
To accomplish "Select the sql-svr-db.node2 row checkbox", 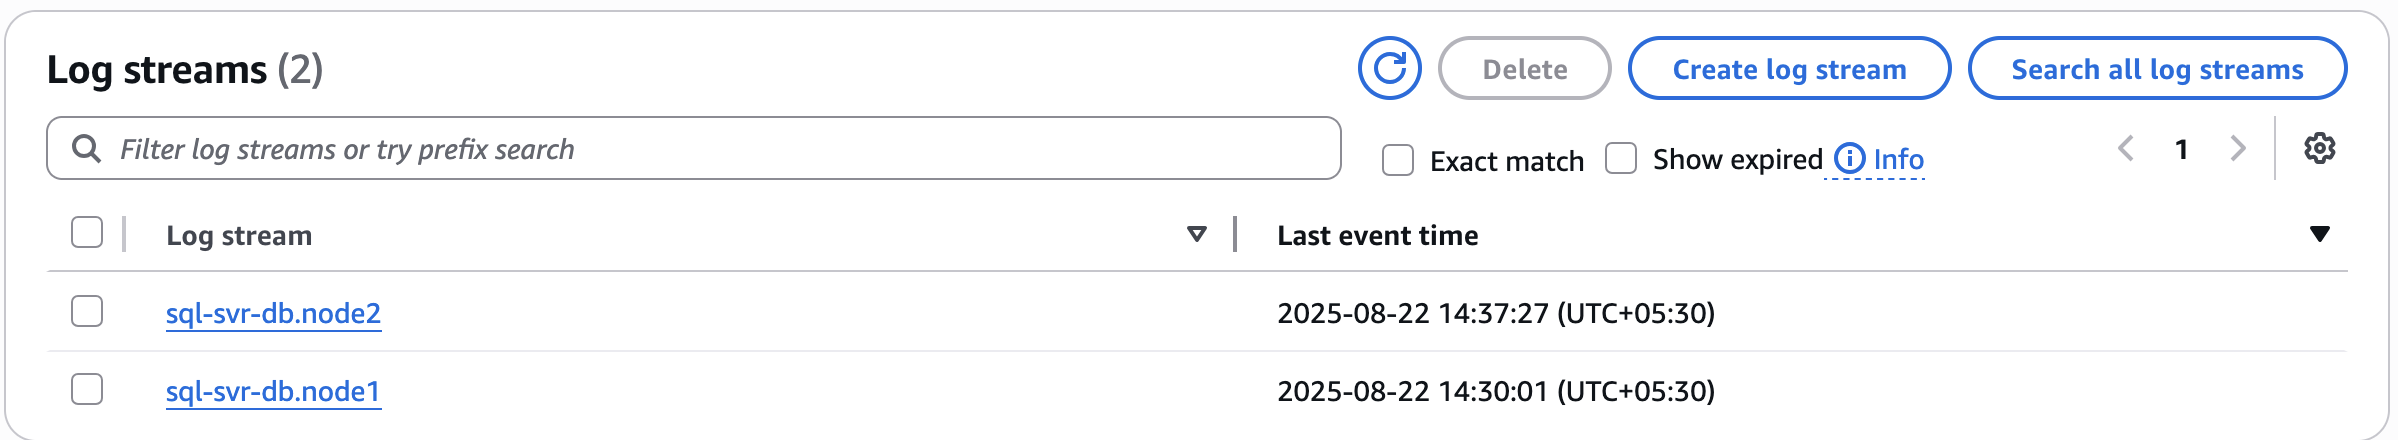I will coord(87,311).
